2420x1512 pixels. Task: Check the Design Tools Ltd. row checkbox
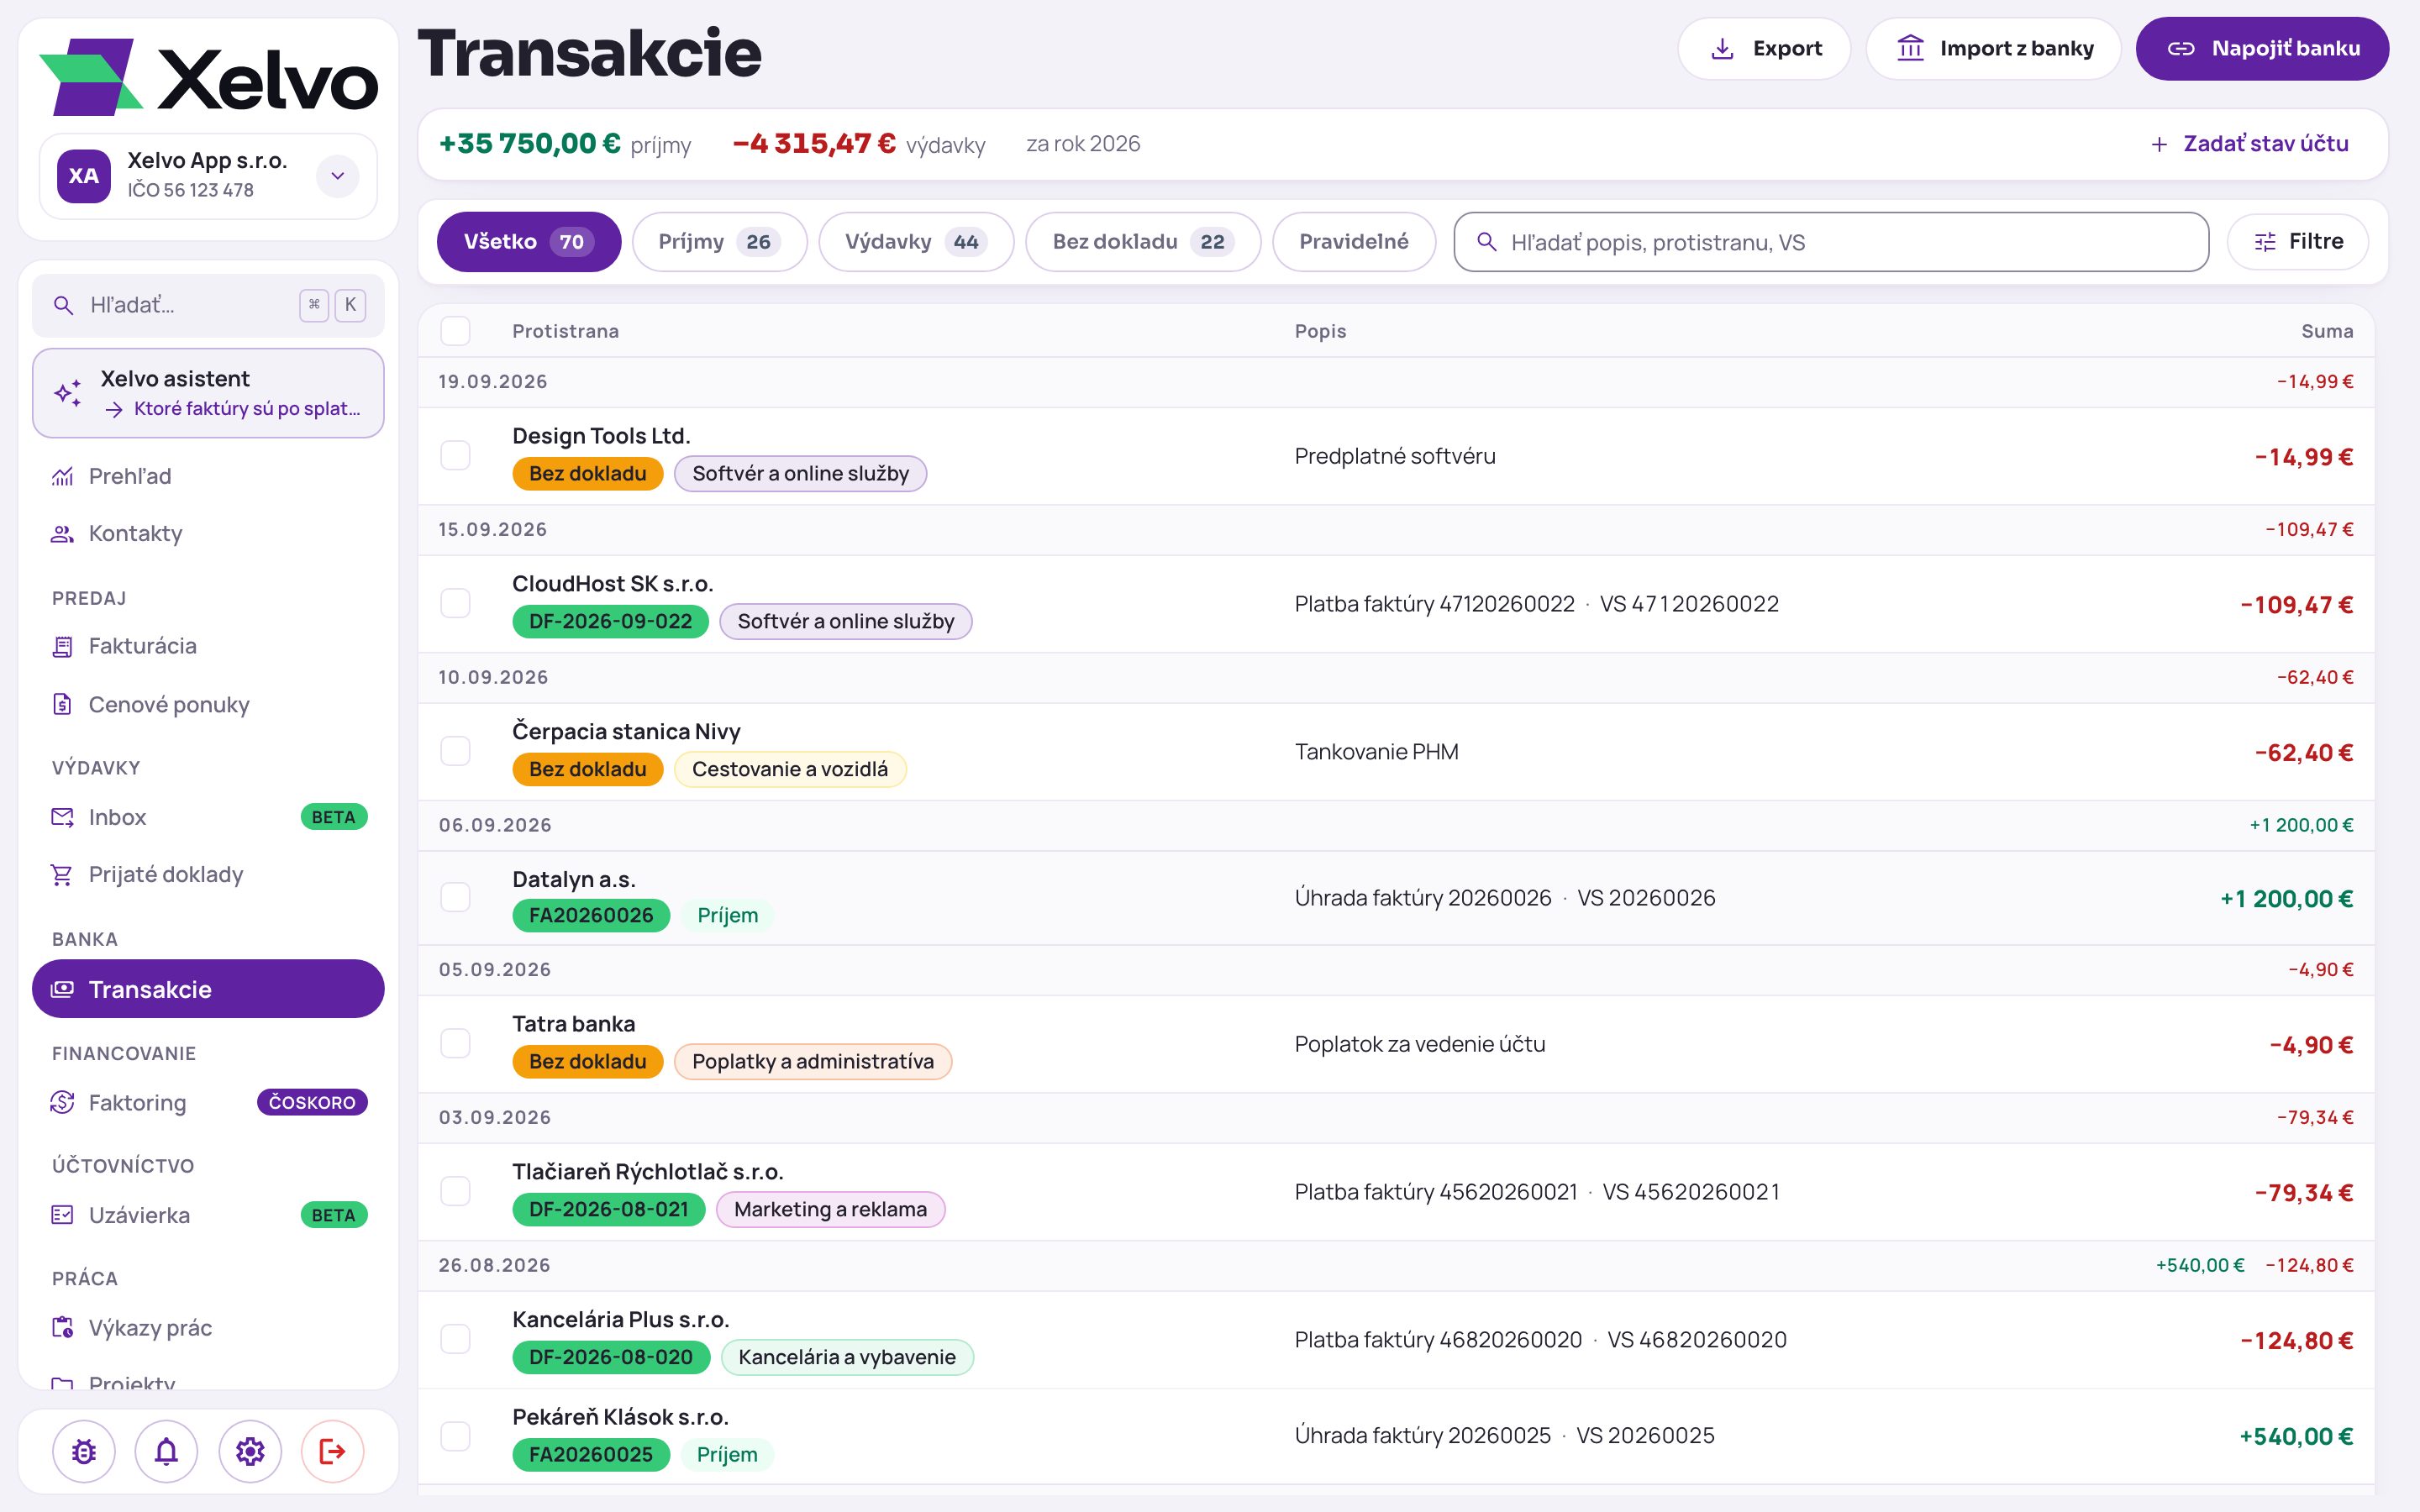[x=455, y=455]
